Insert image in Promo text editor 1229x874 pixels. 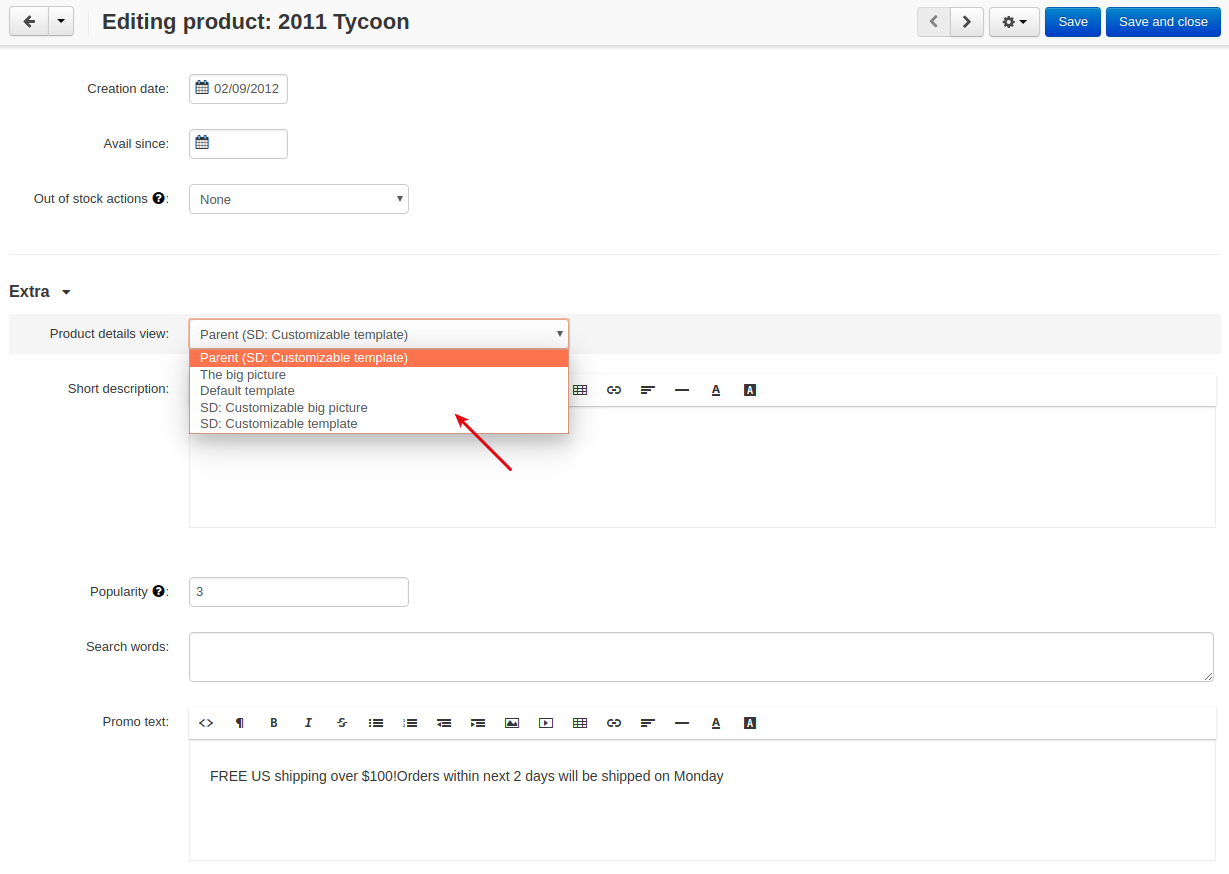512,723
